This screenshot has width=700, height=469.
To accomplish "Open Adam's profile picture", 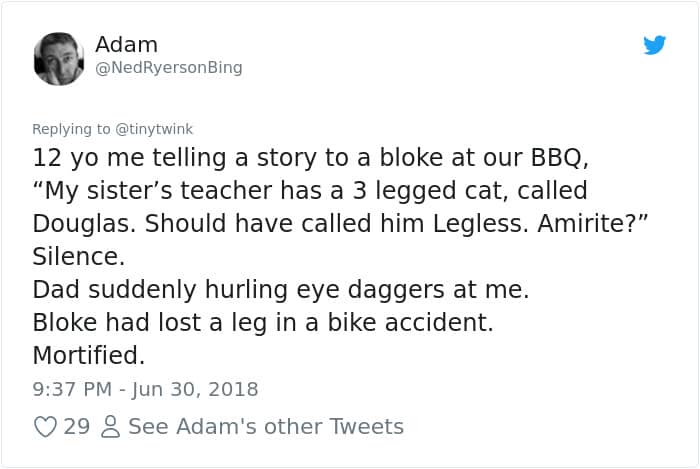I will 59,59.
